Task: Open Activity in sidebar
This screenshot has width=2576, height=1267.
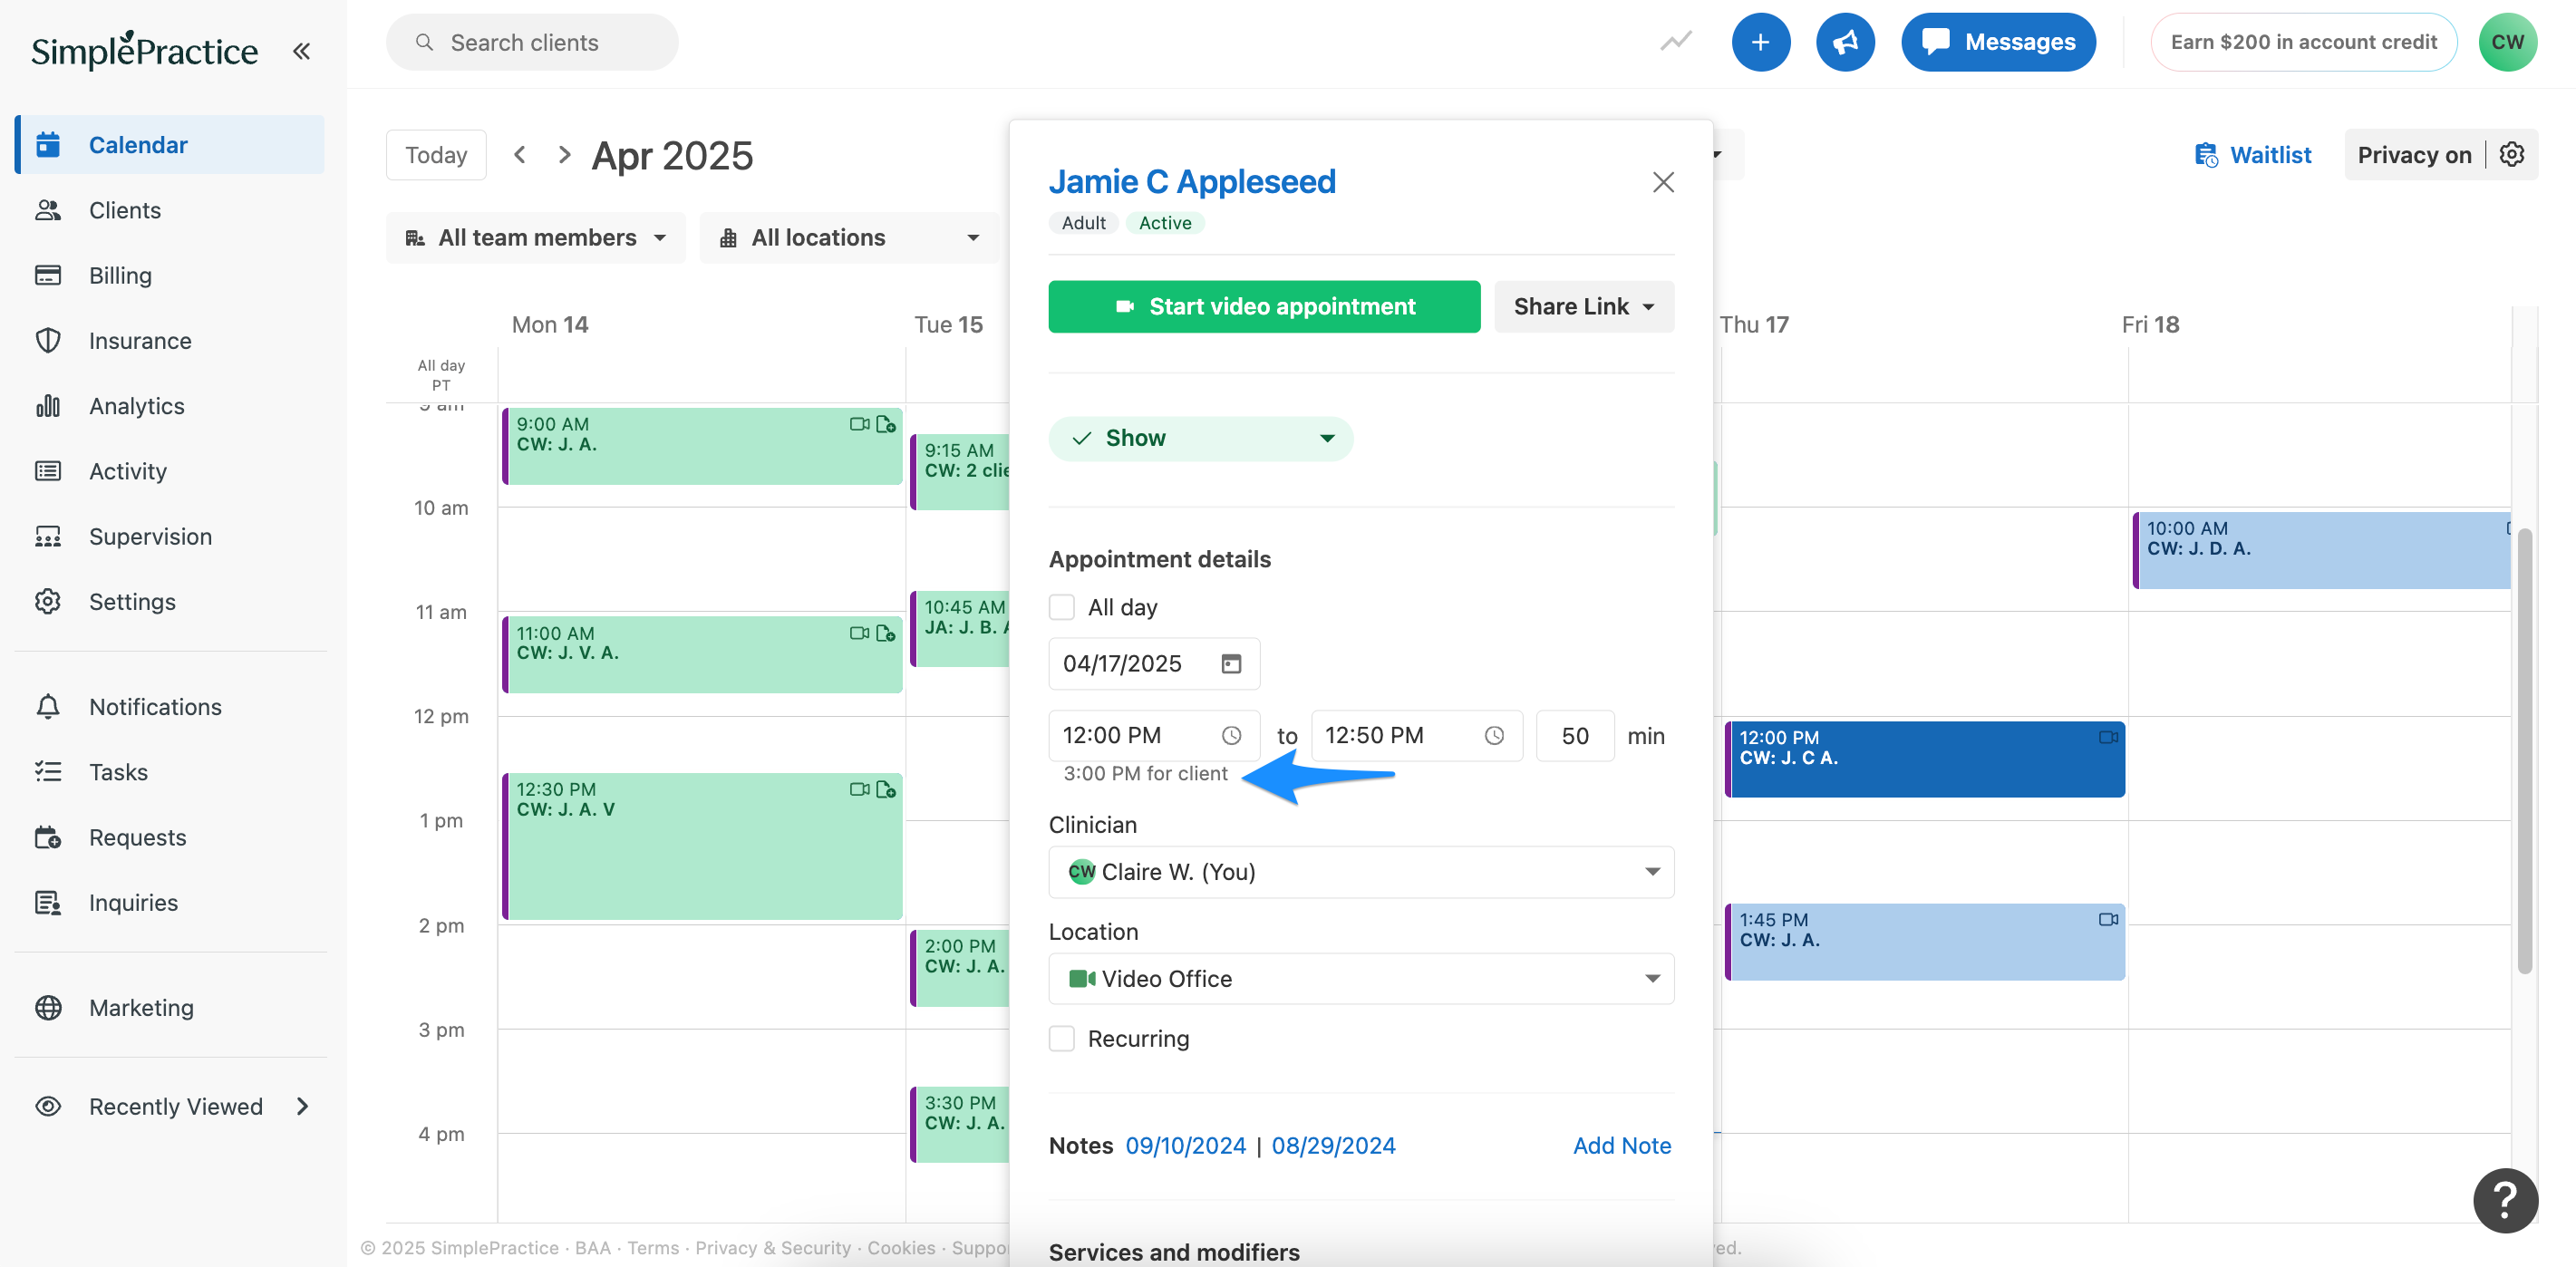Action: coord(170,471)
